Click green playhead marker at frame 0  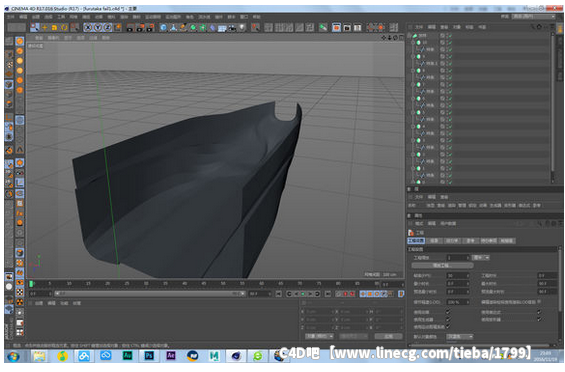pos(31,284)
